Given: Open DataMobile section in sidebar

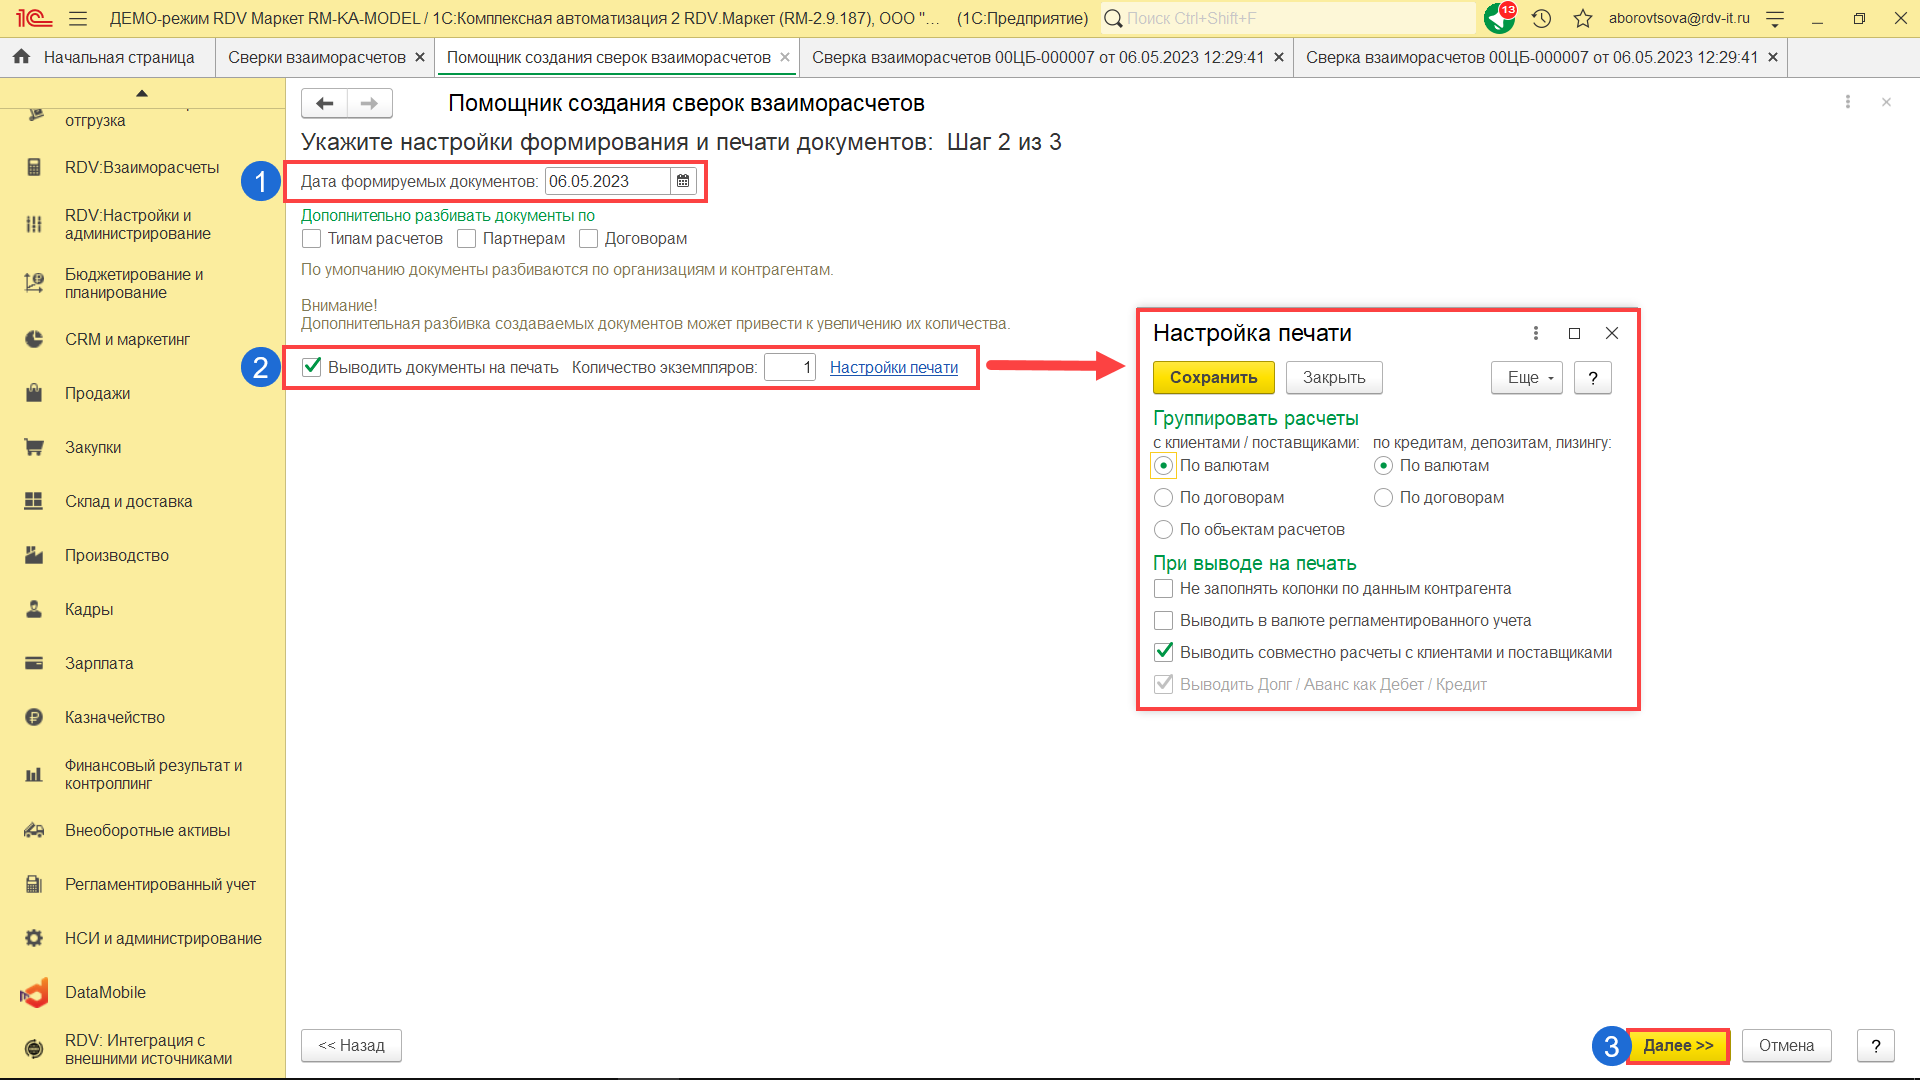Looking at the screenshot, I should click(105, 992).
